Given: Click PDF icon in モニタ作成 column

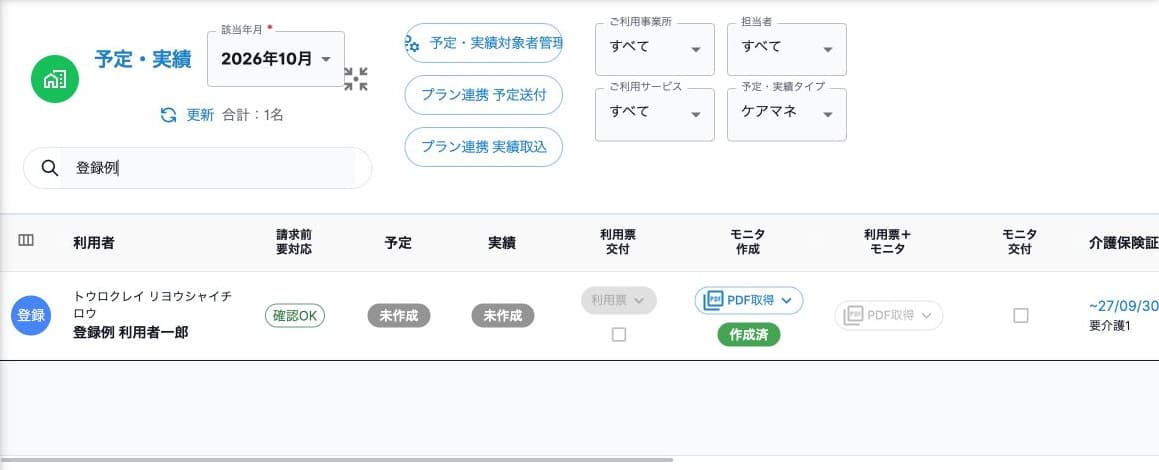Looking at the screenshot, I should [x=713, y=300].
